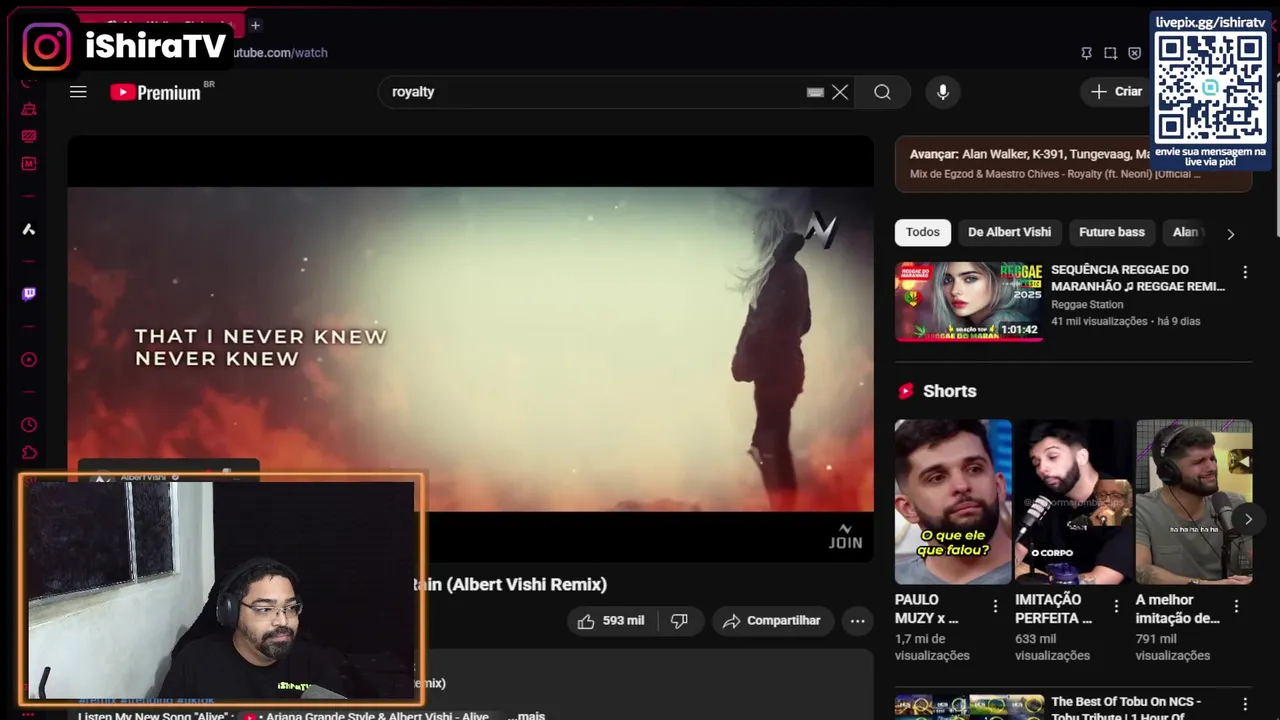Click the magnifier search button
Viewport: 1280px width, 720px height.
click(x=882, y=92)
